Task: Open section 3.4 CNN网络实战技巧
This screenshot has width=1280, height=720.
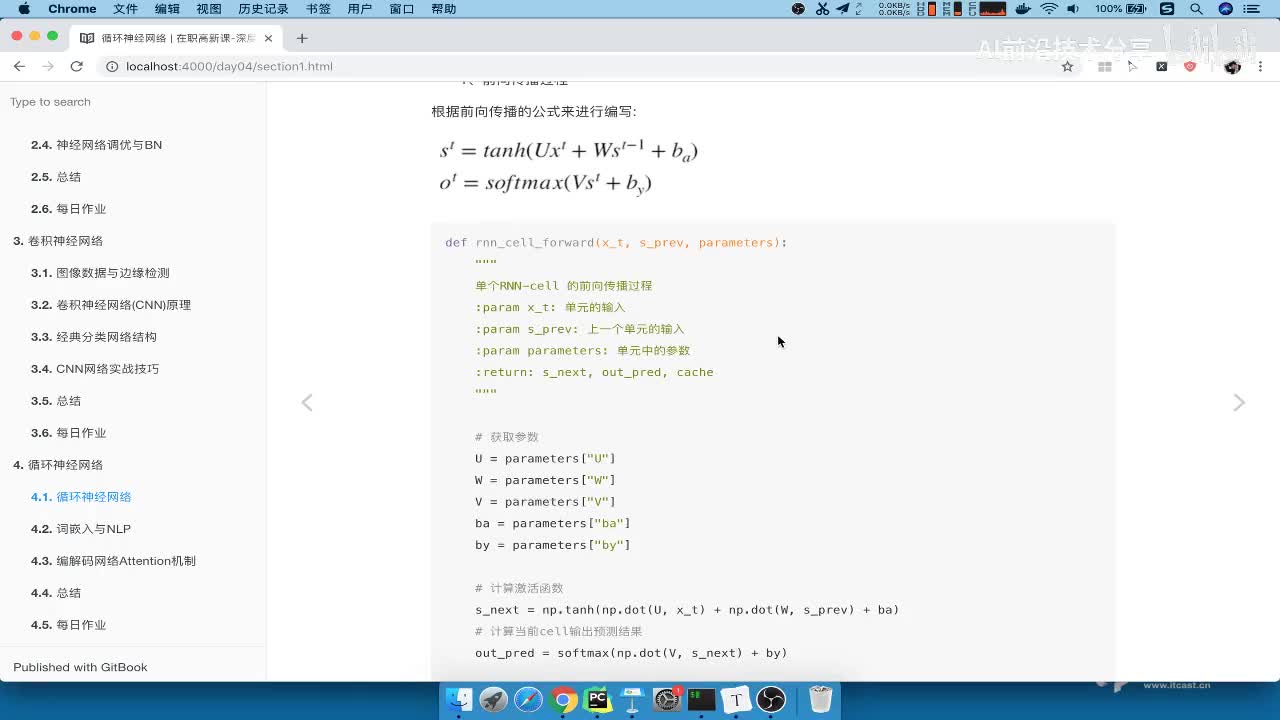Action: click(95, 369)
